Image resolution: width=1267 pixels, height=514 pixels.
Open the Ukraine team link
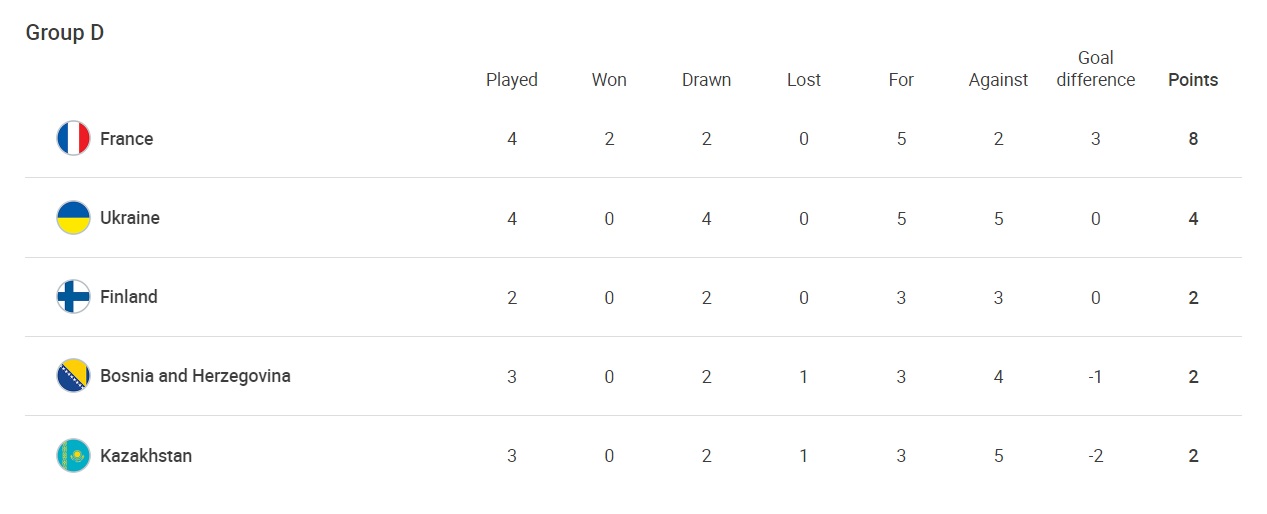(130, 218)
